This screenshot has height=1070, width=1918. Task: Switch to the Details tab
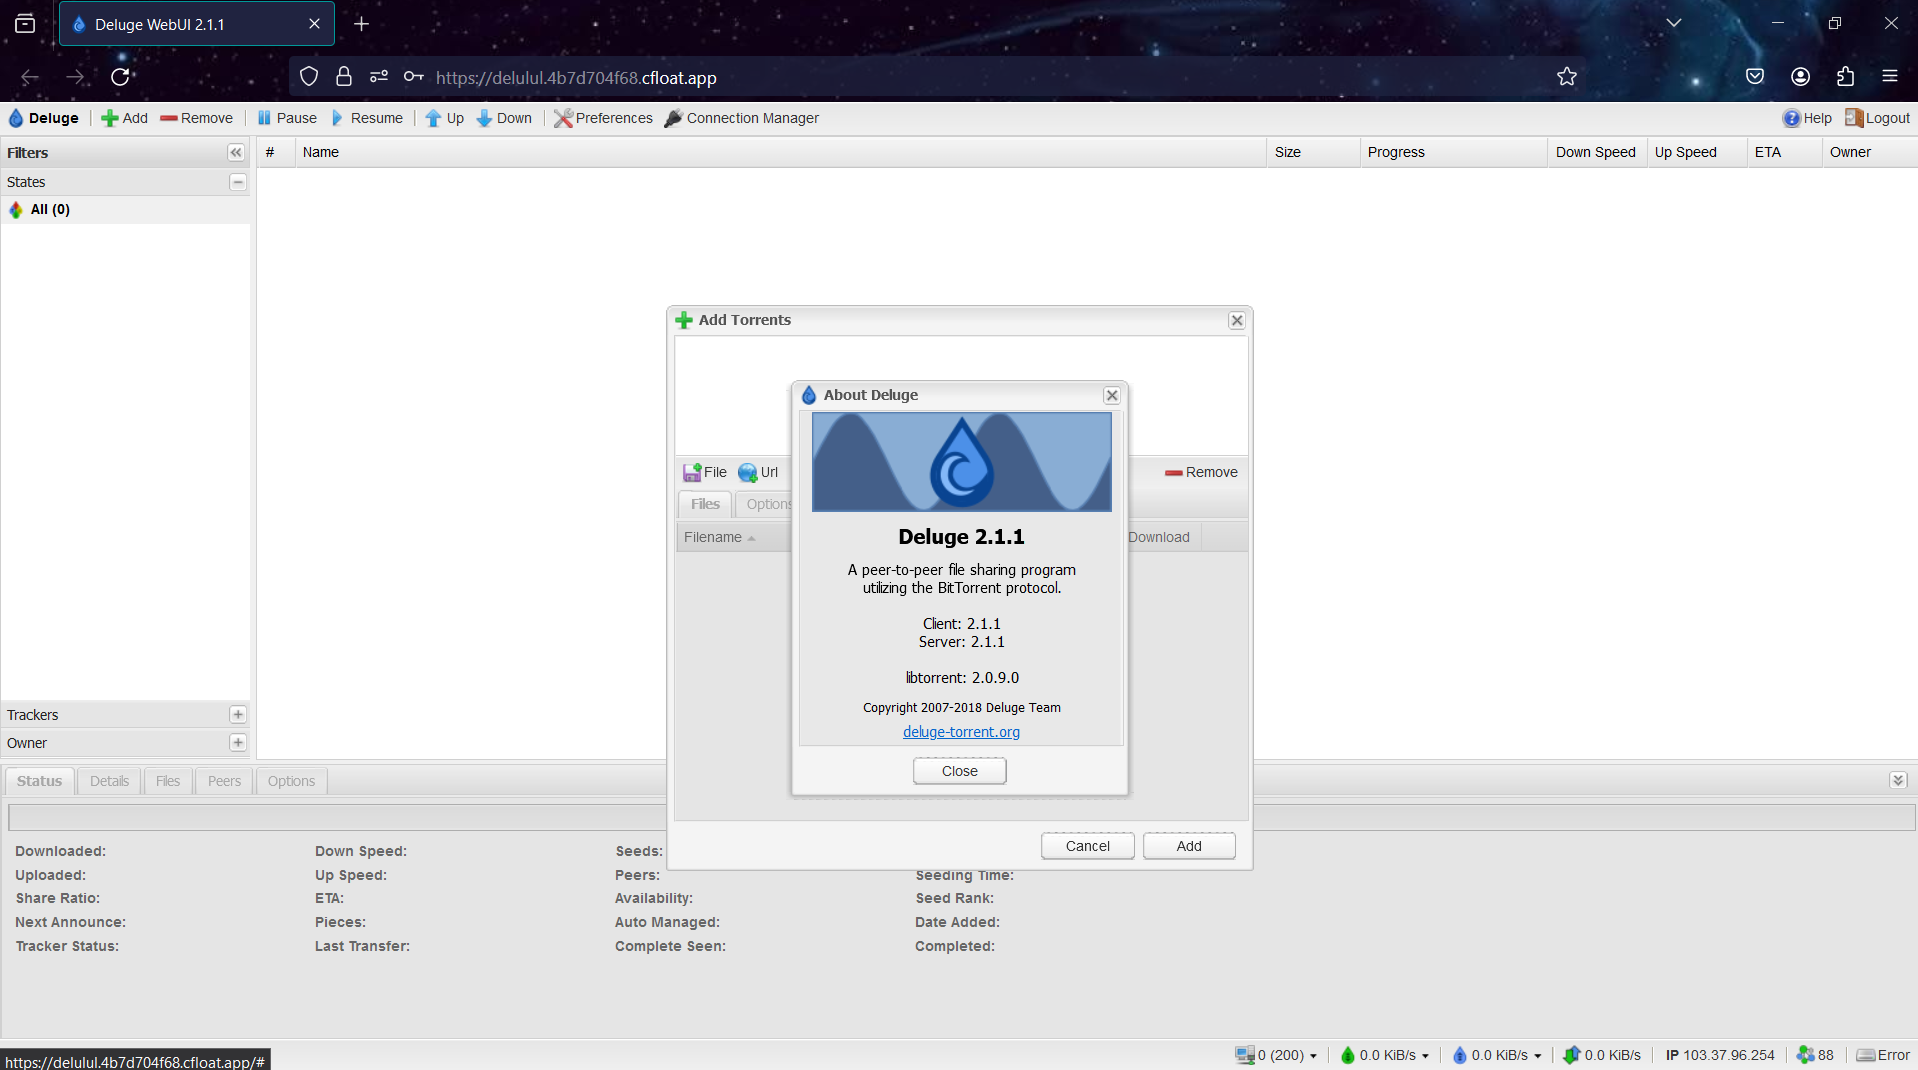pyautogui.click(x=109, y=781)
